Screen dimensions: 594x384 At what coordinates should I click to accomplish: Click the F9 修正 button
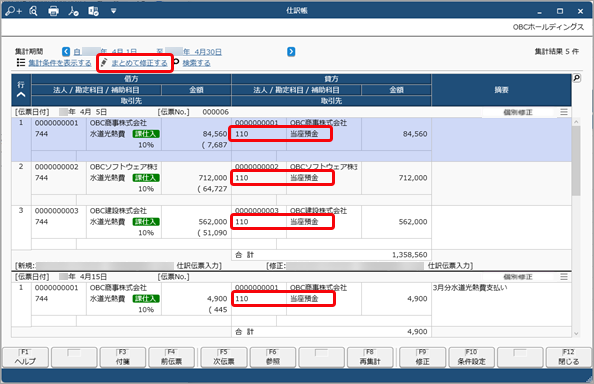click(422, 357)
